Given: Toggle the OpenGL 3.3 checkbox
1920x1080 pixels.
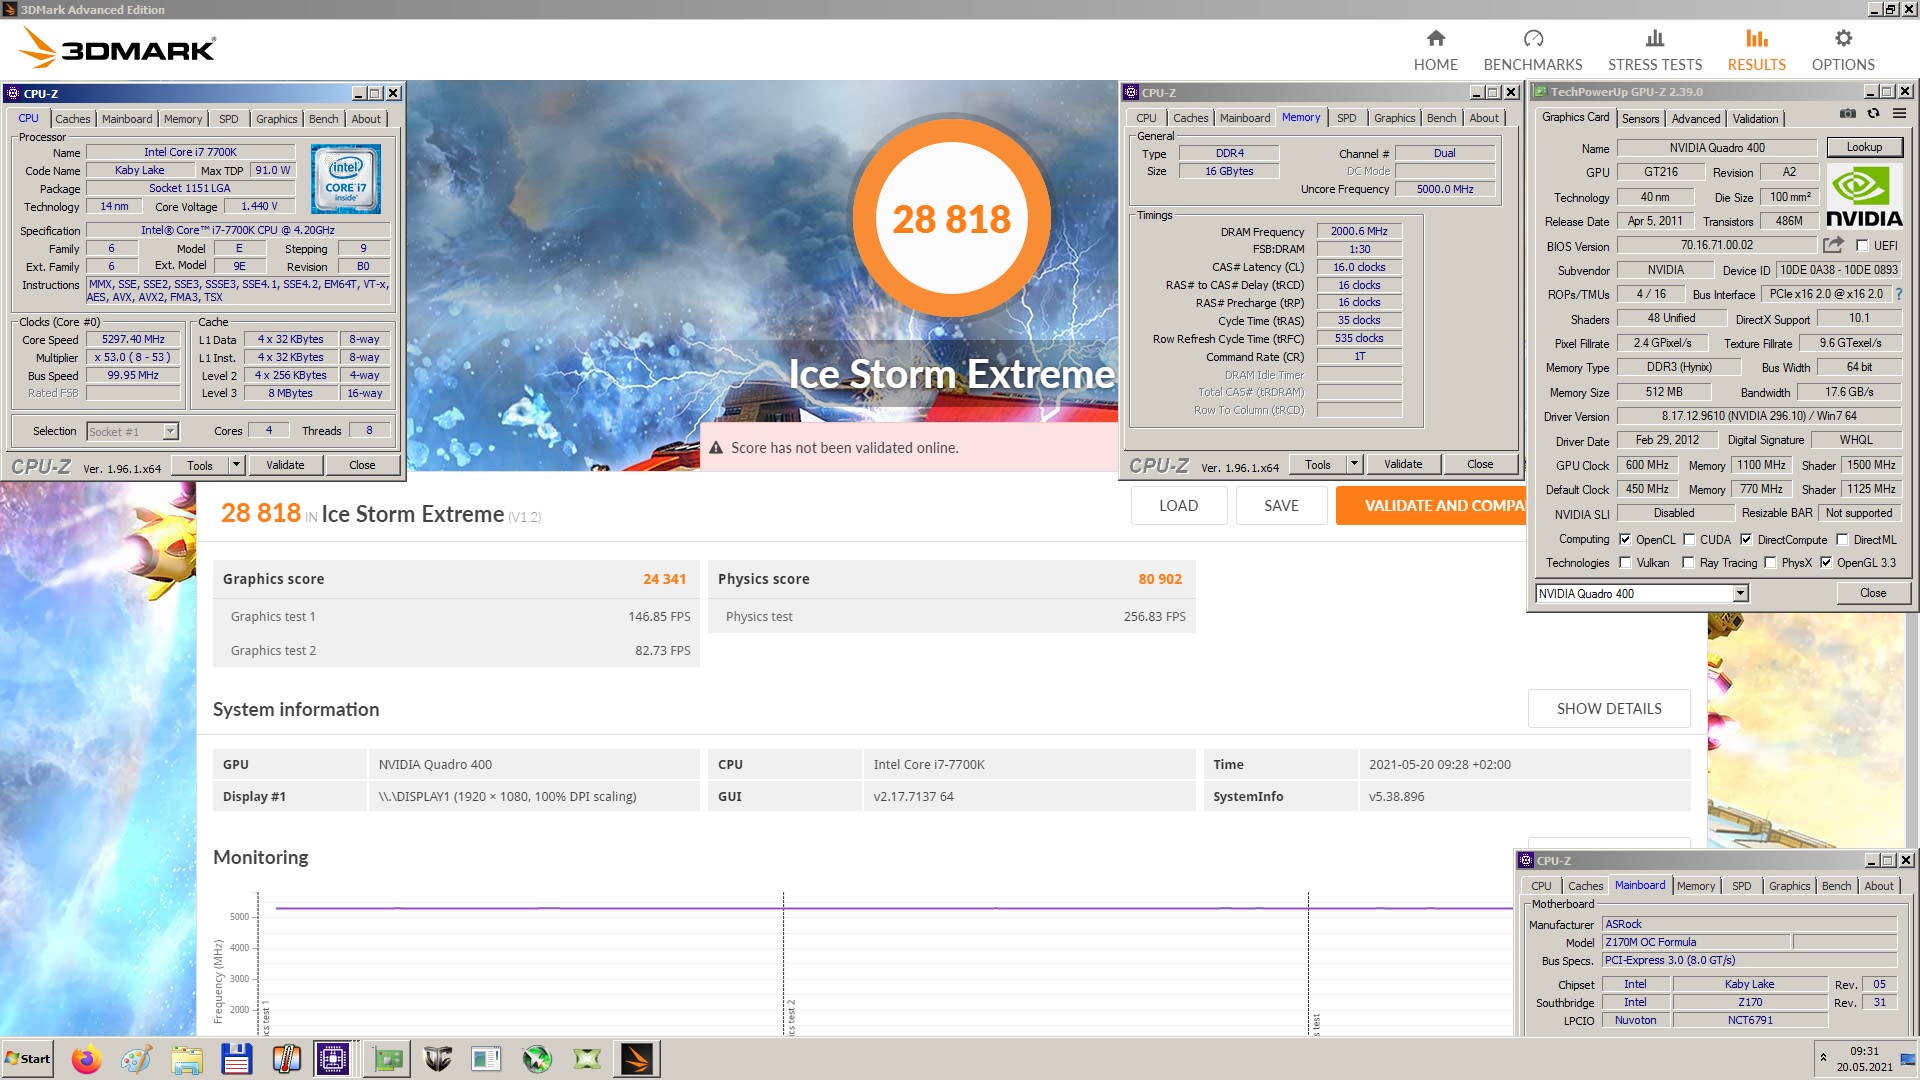Looking at the screenshot, I should click(1826, 563).
